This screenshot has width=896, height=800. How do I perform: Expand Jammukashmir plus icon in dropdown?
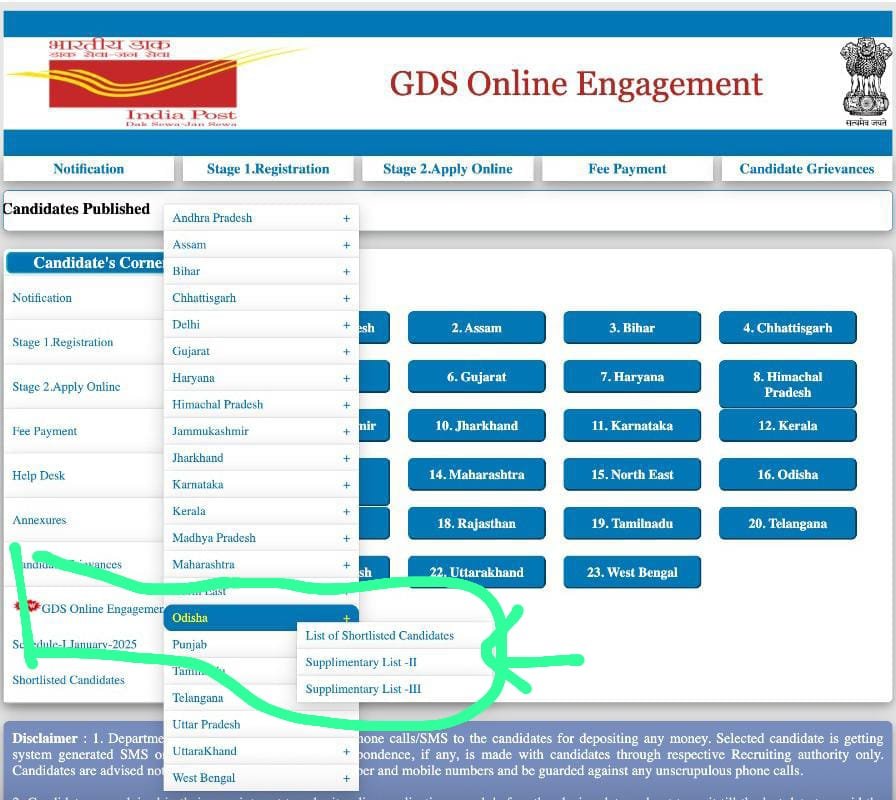tap(346, 431)
